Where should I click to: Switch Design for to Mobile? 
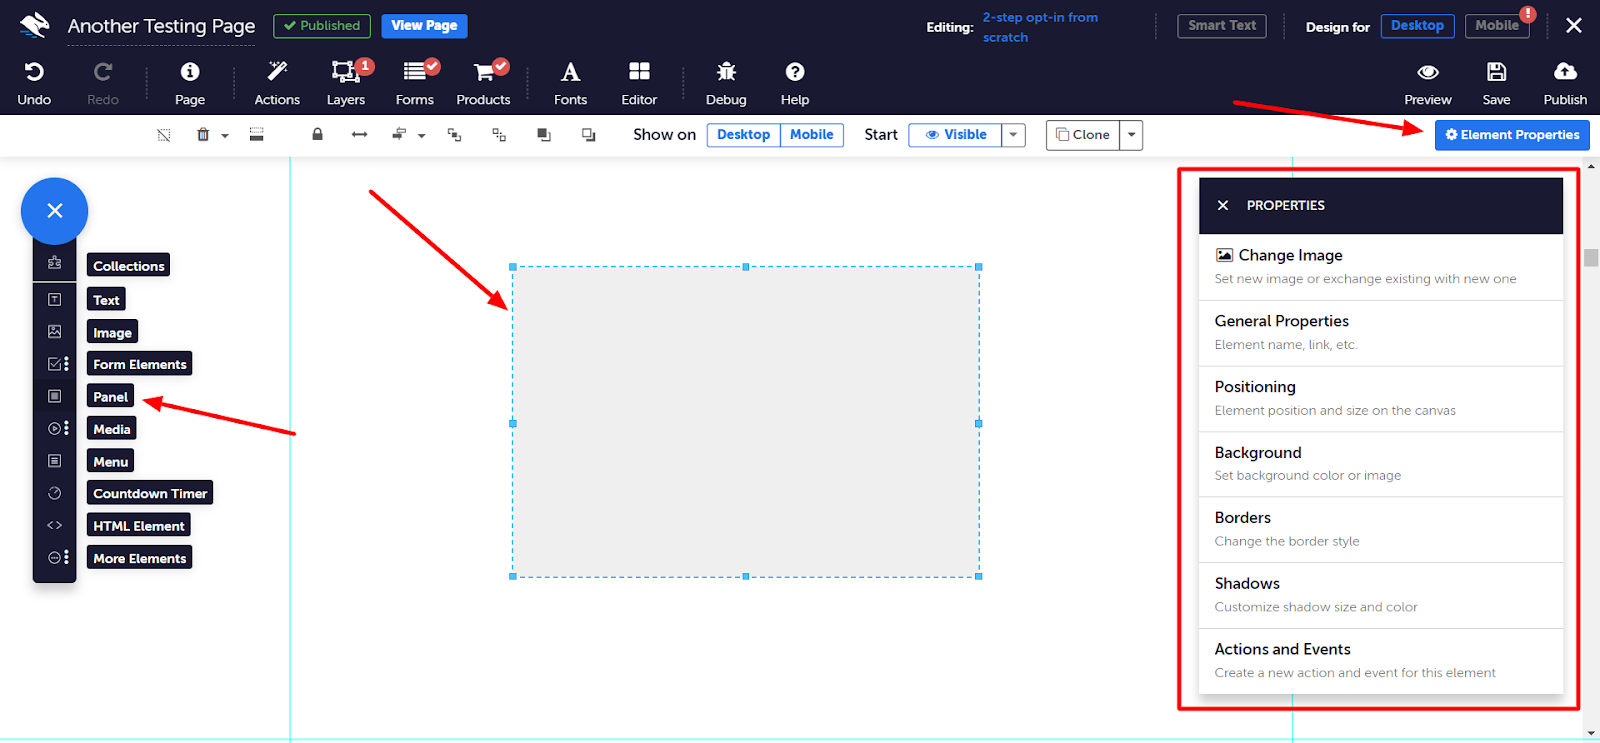pyautogui.click(x=1497, y=26)
